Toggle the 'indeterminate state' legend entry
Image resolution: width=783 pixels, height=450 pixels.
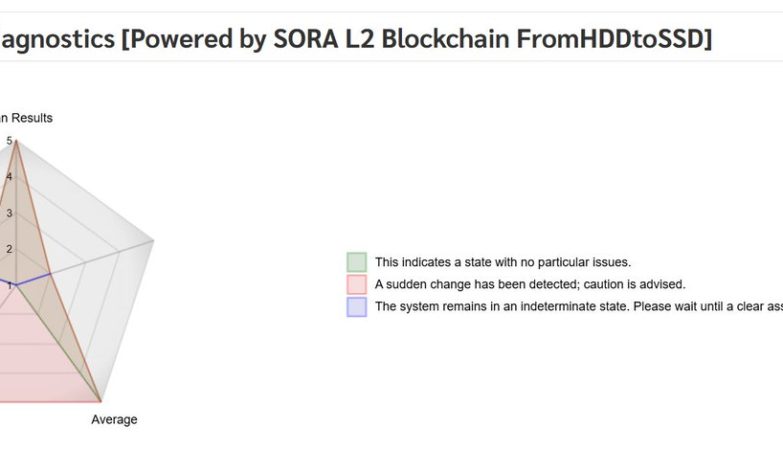579,306
